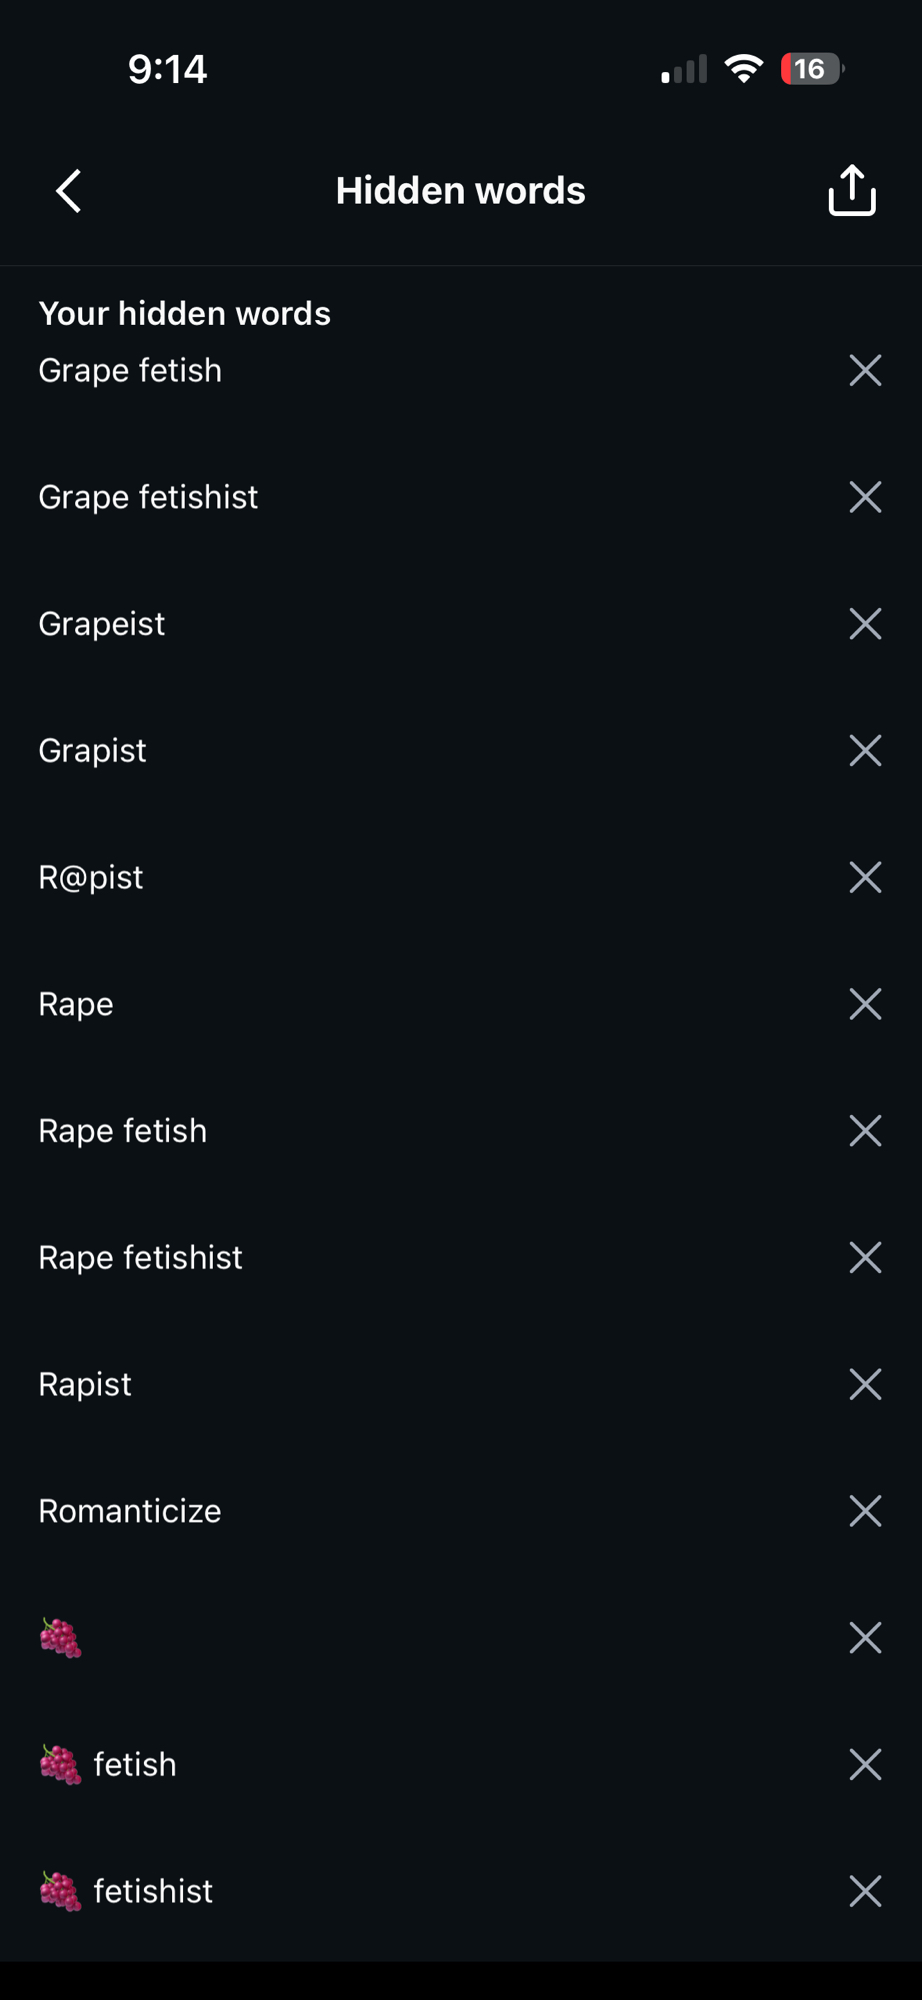Remove the 'Rape' hidden word entry
This screenshot has height=2000, width=922.
point(865,1004)
